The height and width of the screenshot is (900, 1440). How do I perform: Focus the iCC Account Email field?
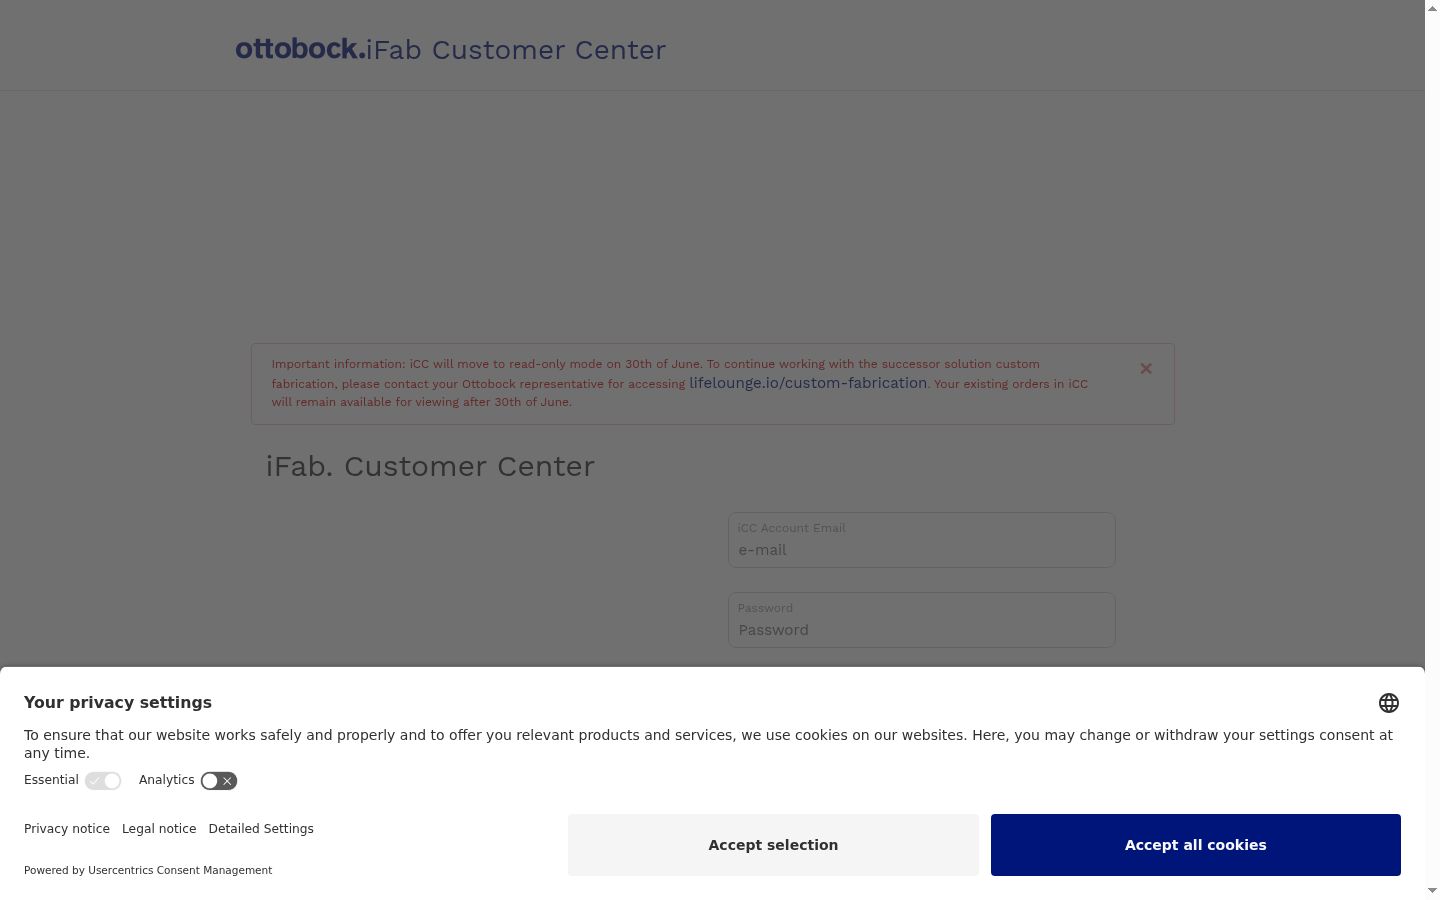coord(921,540)
